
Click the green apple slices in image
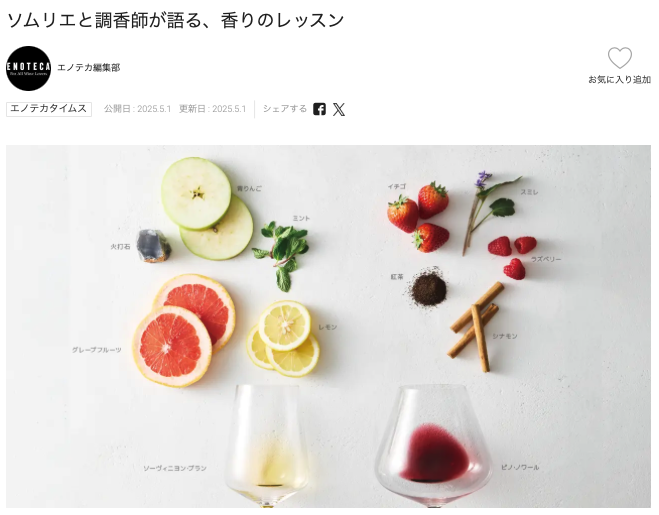pos(207,209)
